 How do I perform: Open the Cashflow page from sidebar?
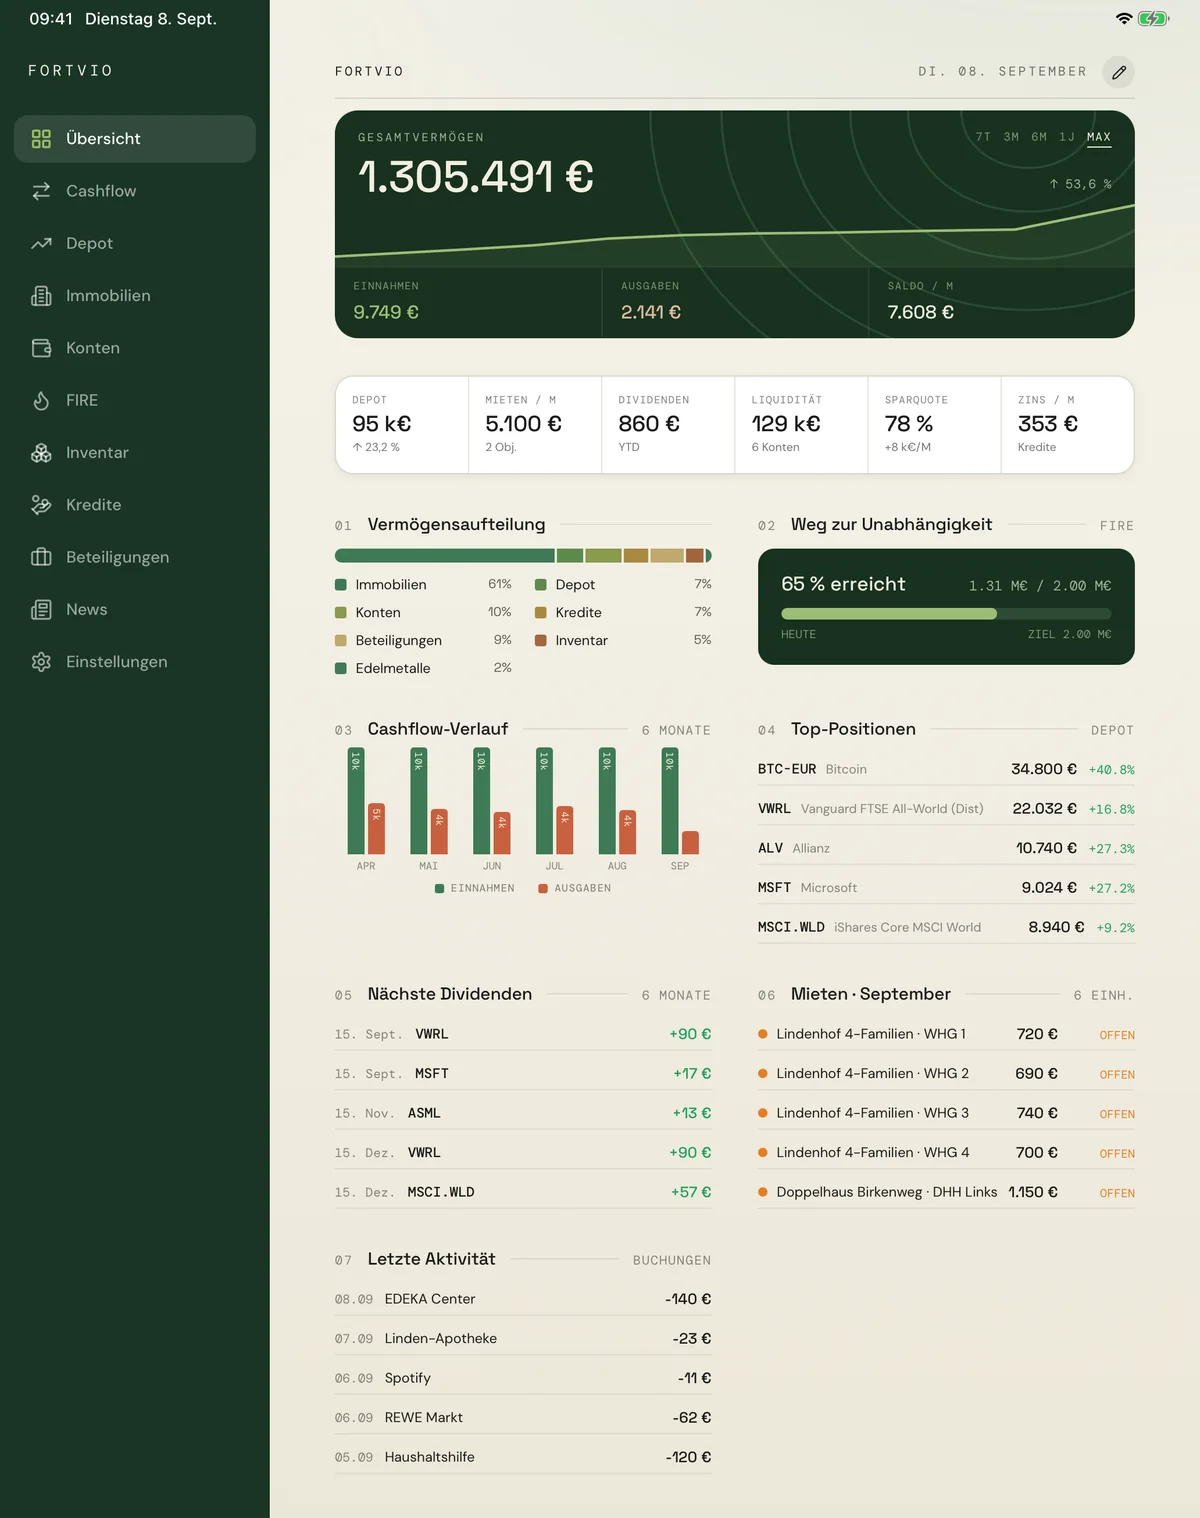[x=135, y=191]
